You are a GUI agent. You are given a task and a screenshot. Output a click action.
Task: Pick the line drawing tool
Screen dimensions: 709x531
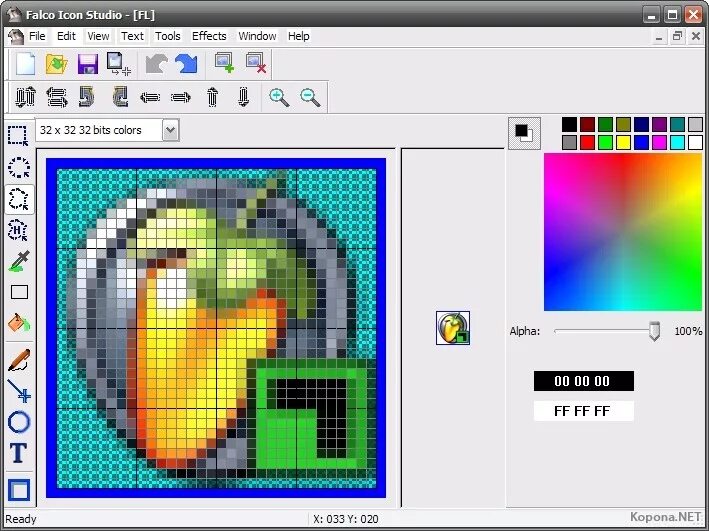19,391
